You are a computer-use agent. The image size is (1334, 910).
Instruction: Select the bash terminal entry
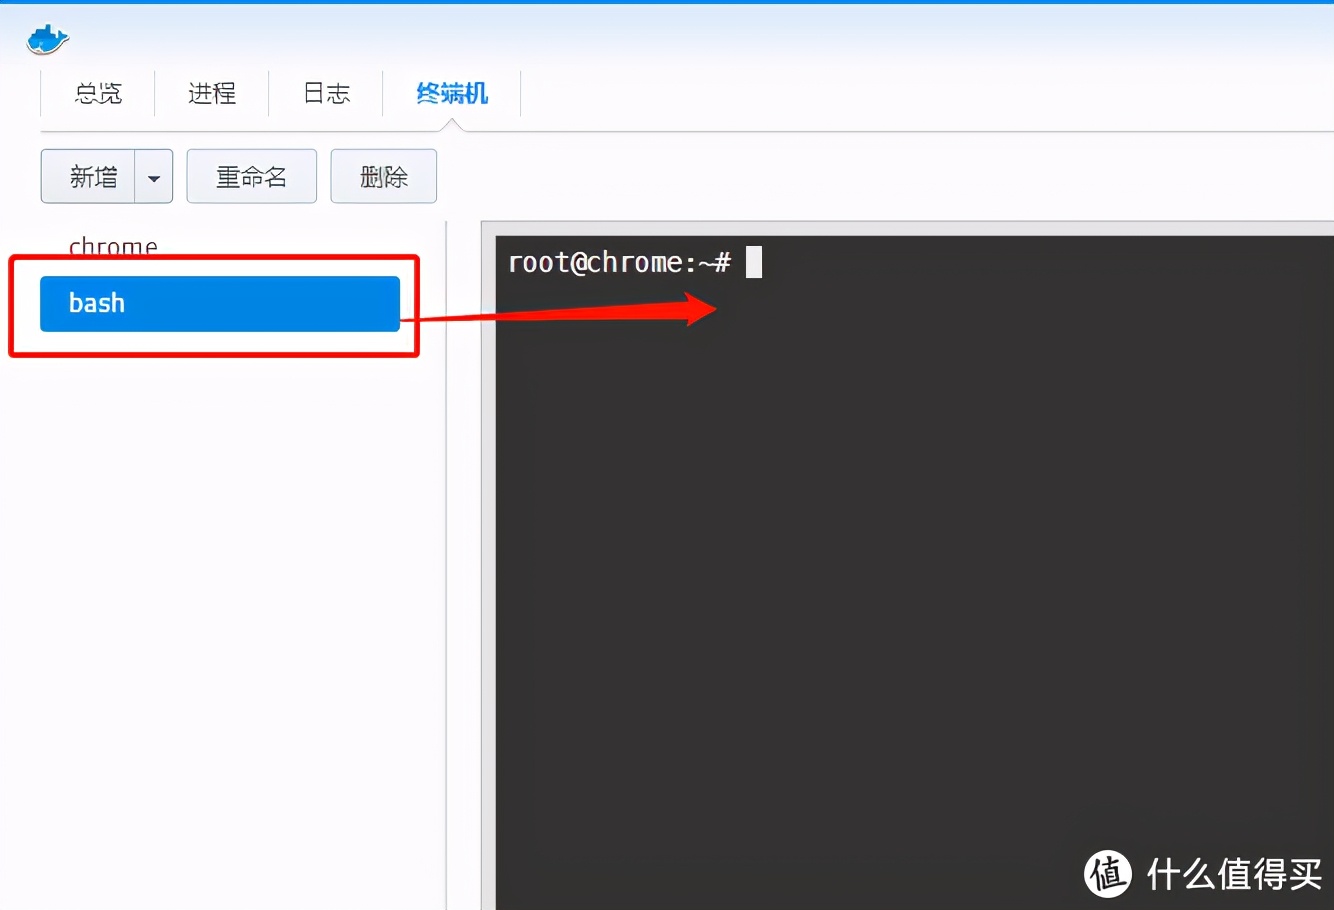click(220, 304)
